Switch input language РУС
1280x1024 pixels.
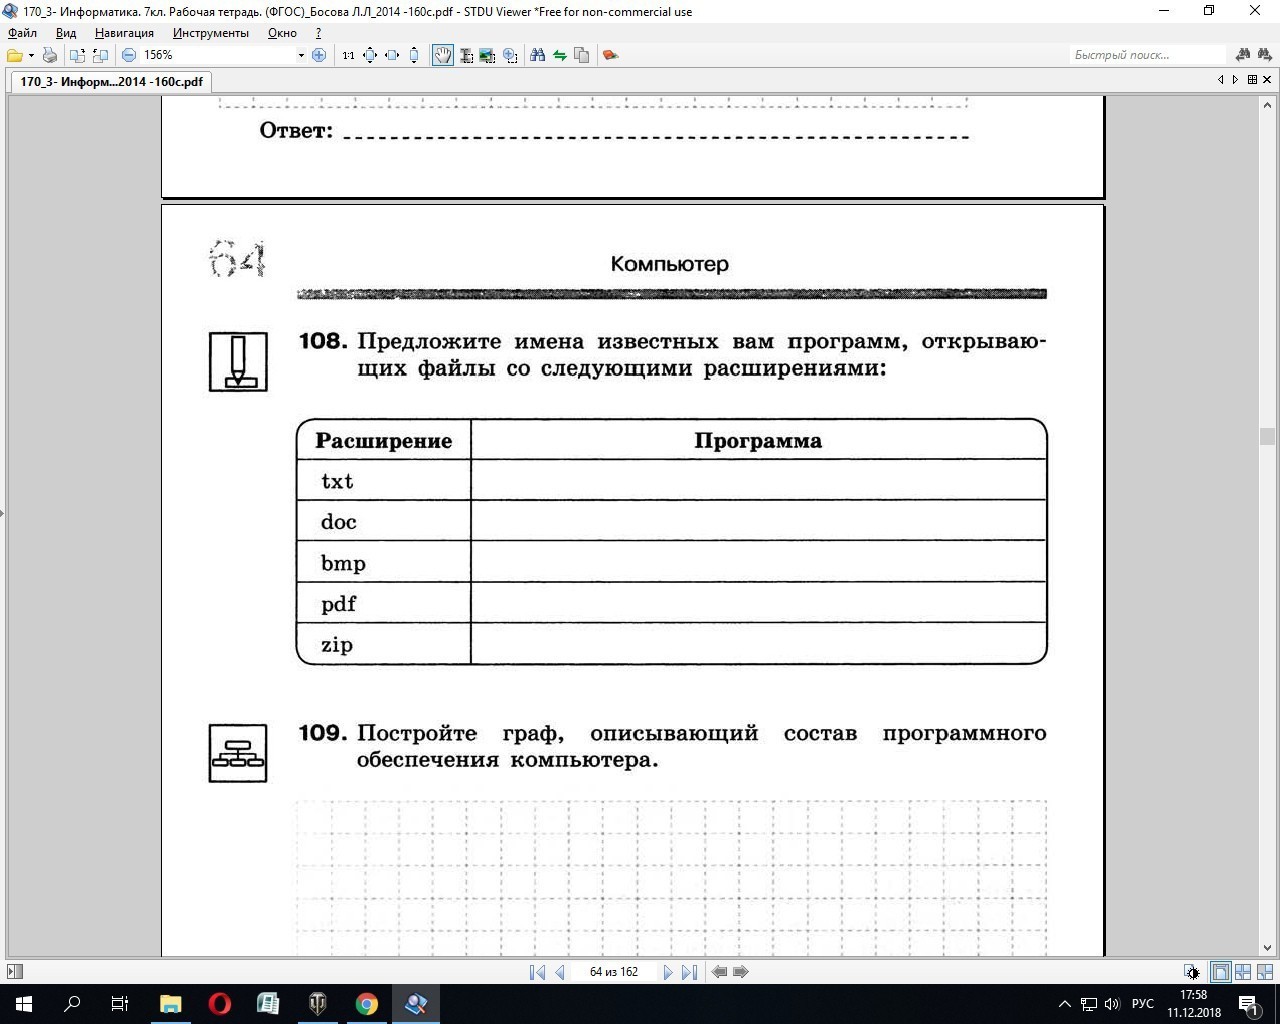click(x=1143, y=1004)
